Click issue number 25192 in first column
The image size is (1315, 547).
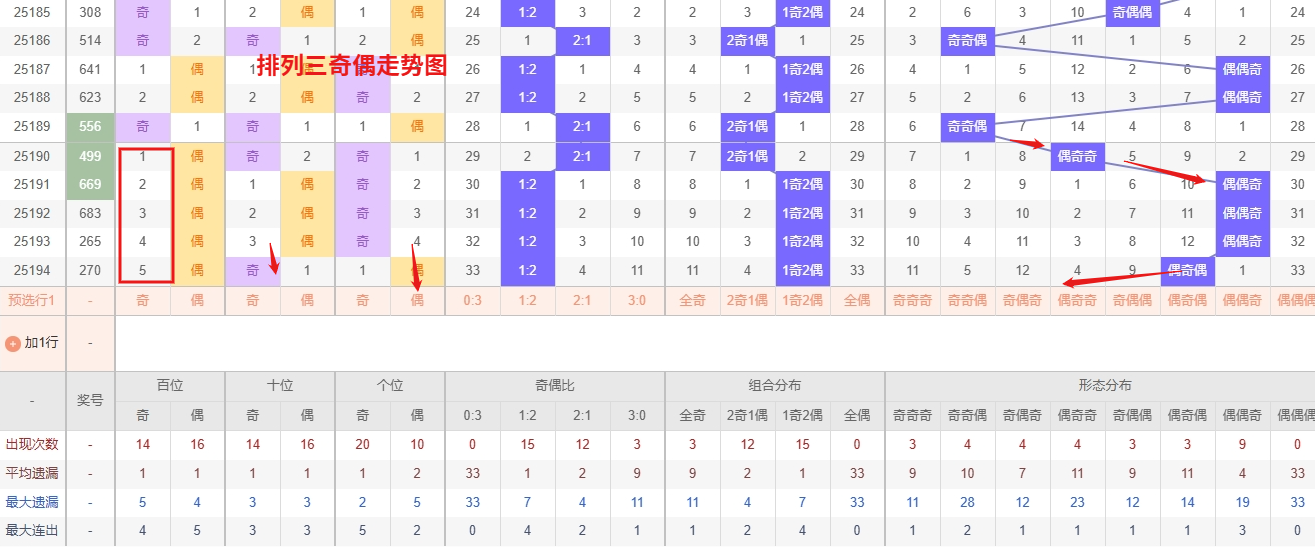click(x=32, y=213)
